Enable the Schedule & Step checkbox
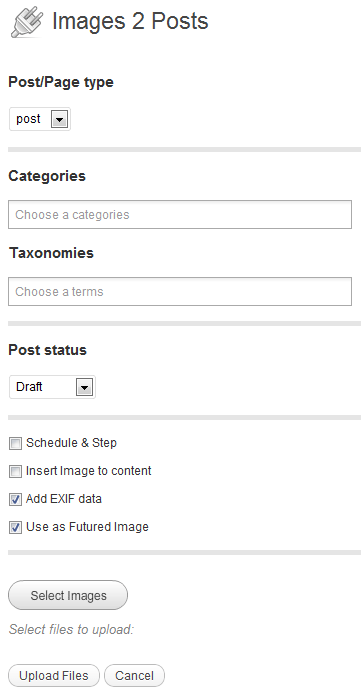Image resolution: width=361 pixels, height=700 pixels. (16, 444)
